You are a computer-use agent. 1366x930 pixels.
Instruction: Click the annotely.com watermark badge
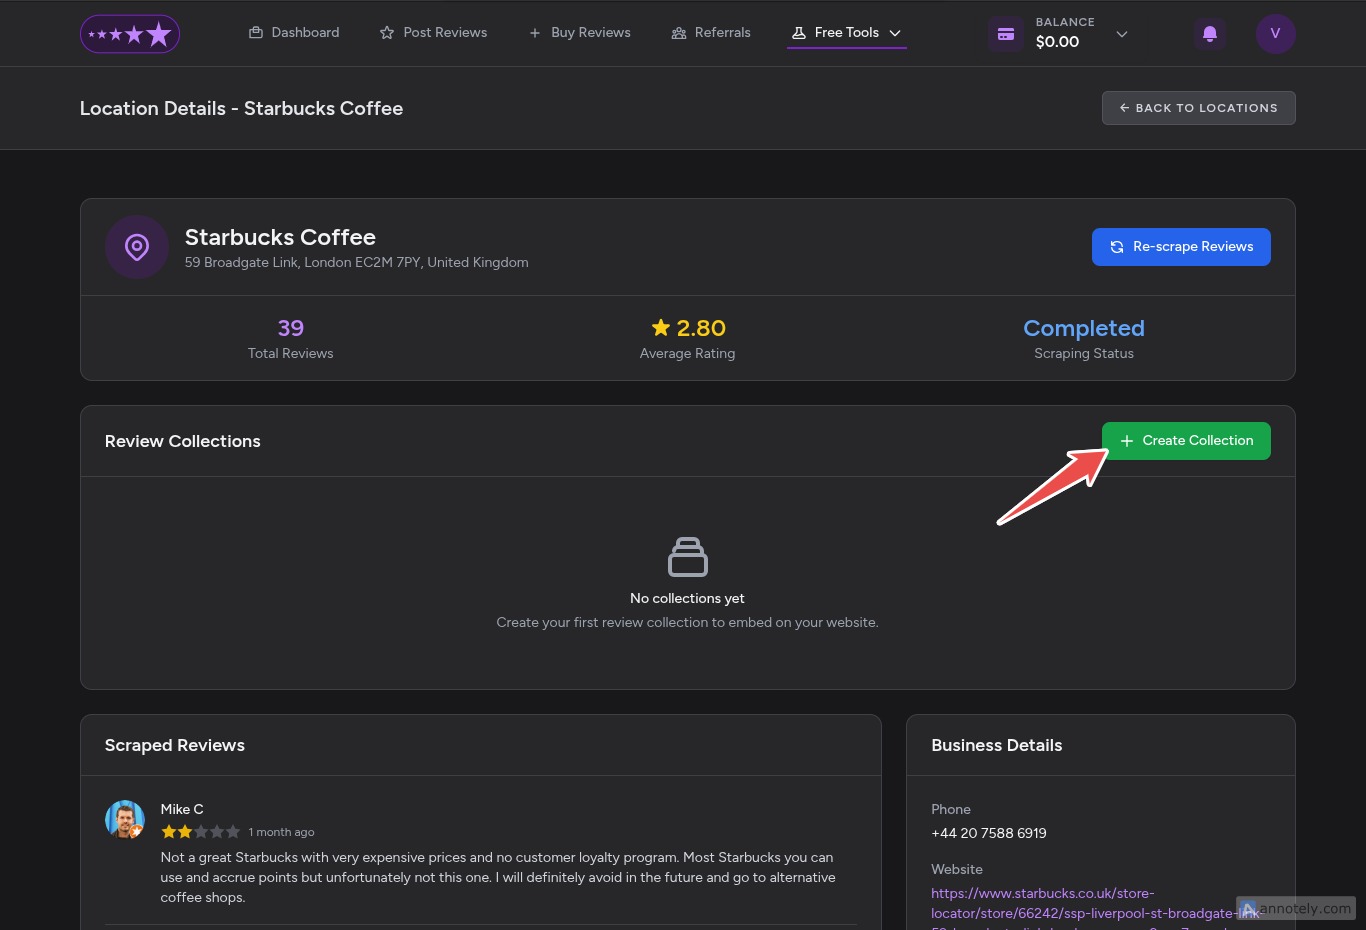click(1296, 908)
